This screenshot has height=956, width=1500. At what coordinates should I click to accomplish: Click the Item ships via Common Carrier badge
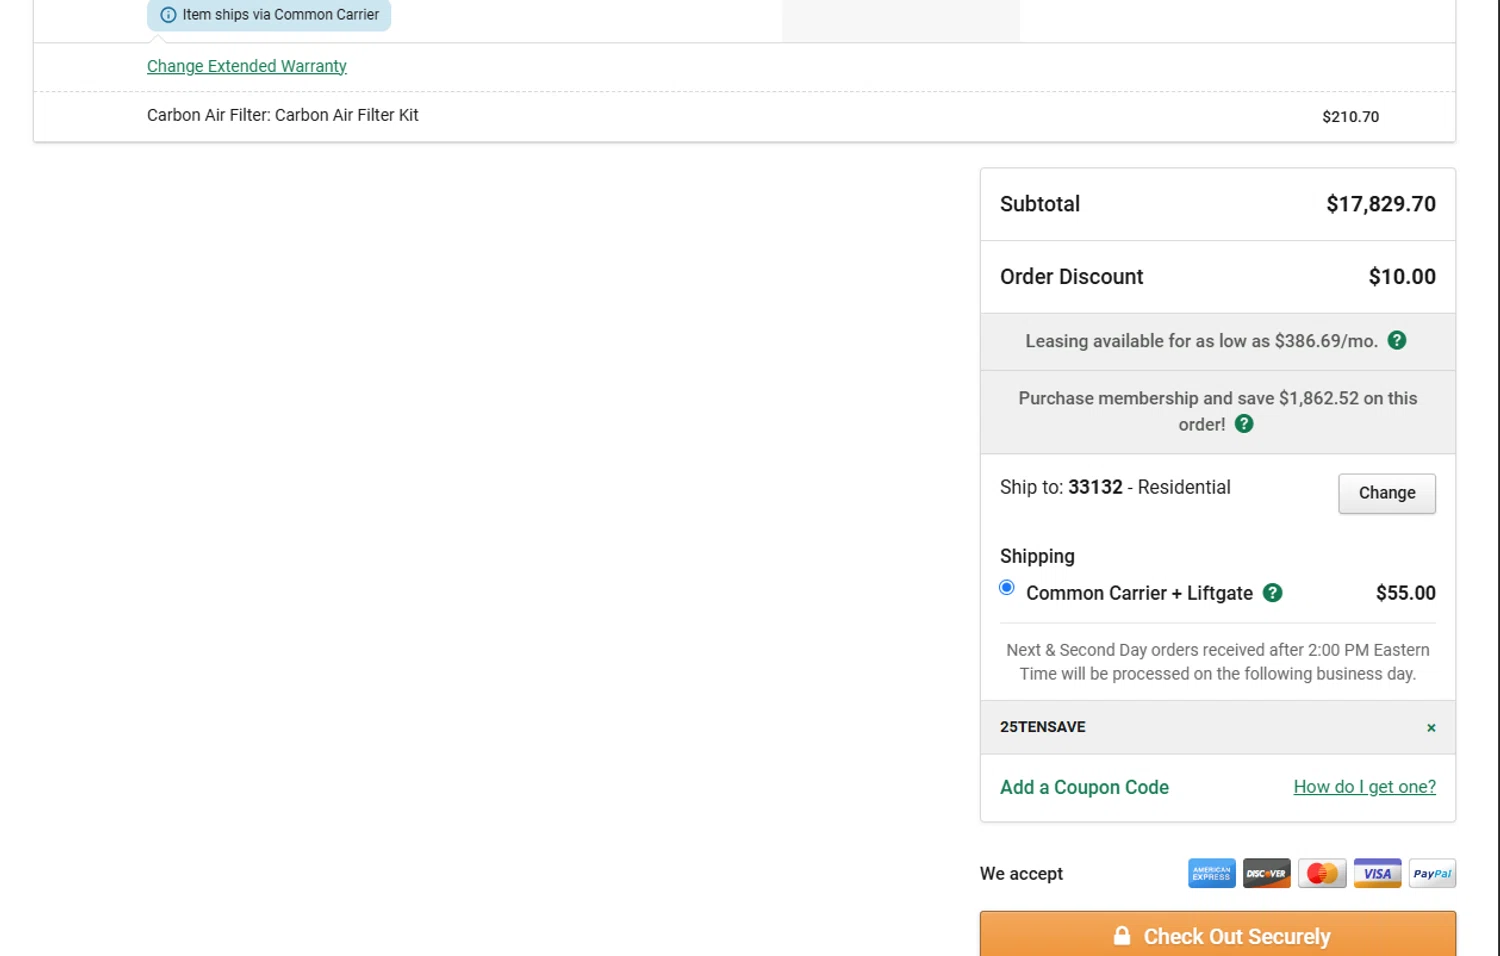[269, 15]
